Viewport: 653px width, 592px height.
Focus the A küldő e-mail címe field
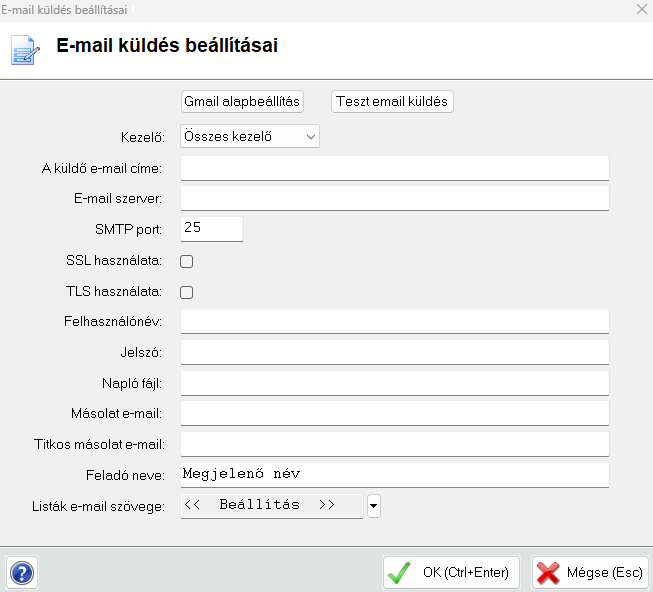tap(394, 168)
